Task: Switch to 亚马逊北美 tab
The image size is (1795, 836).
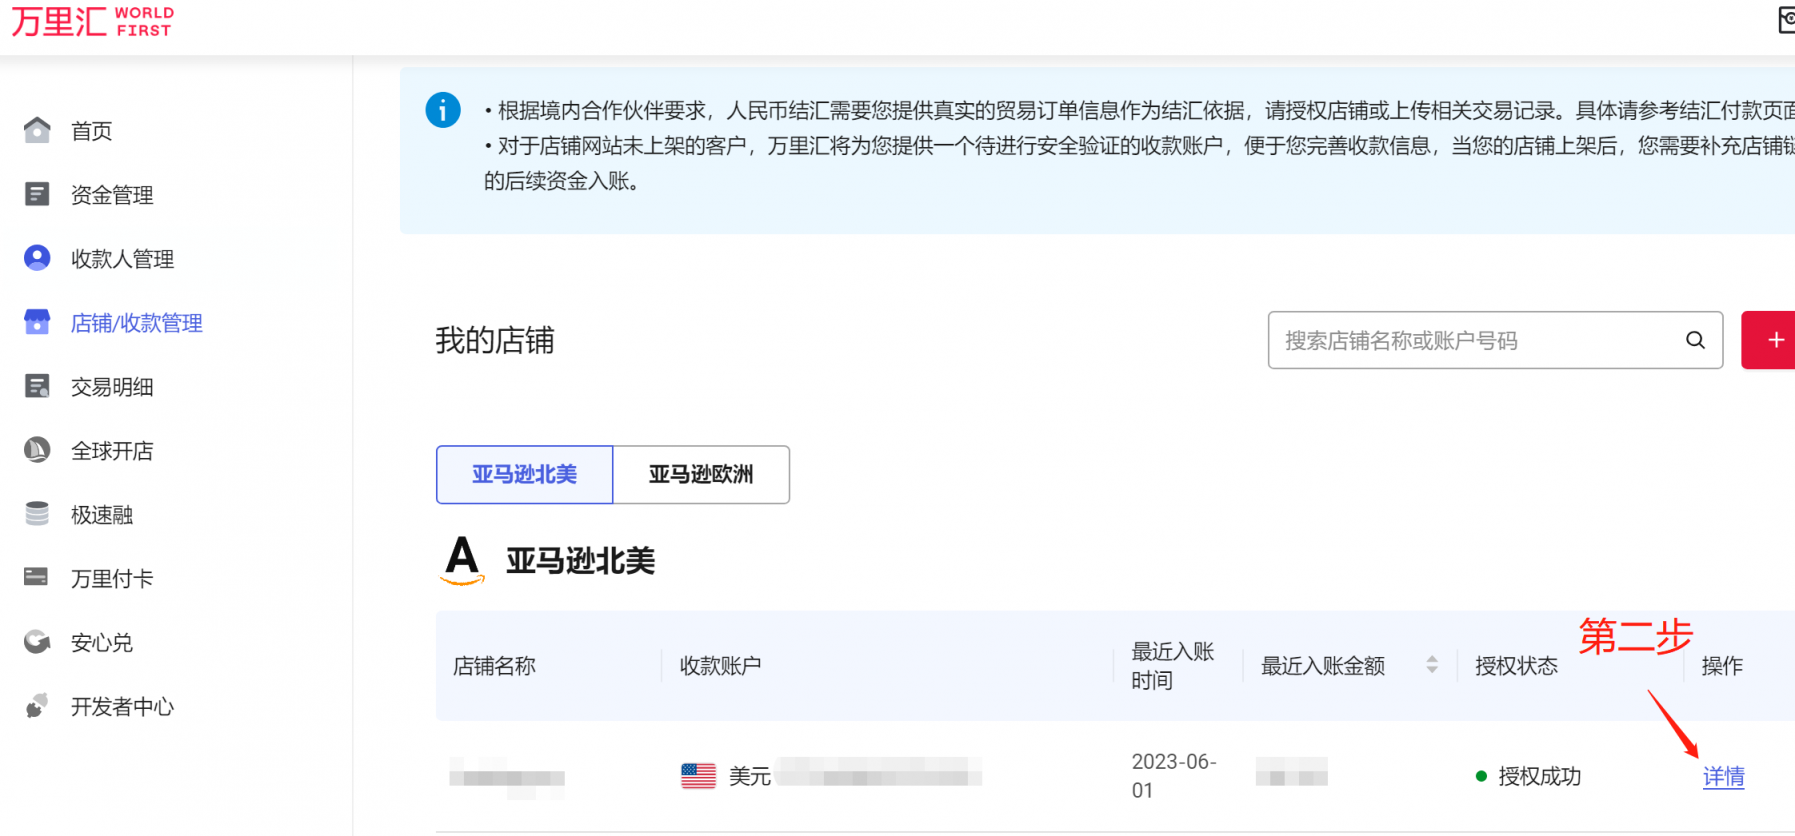Action: [x=524, y=474]
